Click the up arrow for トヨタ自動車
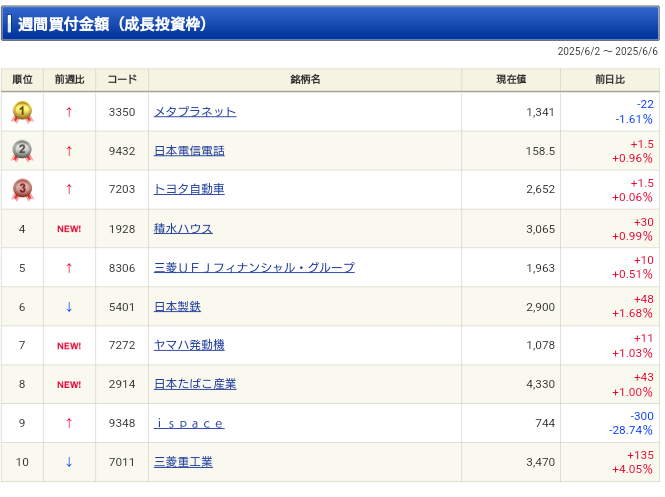The width and height of the screenshot is (665, 497). [69, 189]
